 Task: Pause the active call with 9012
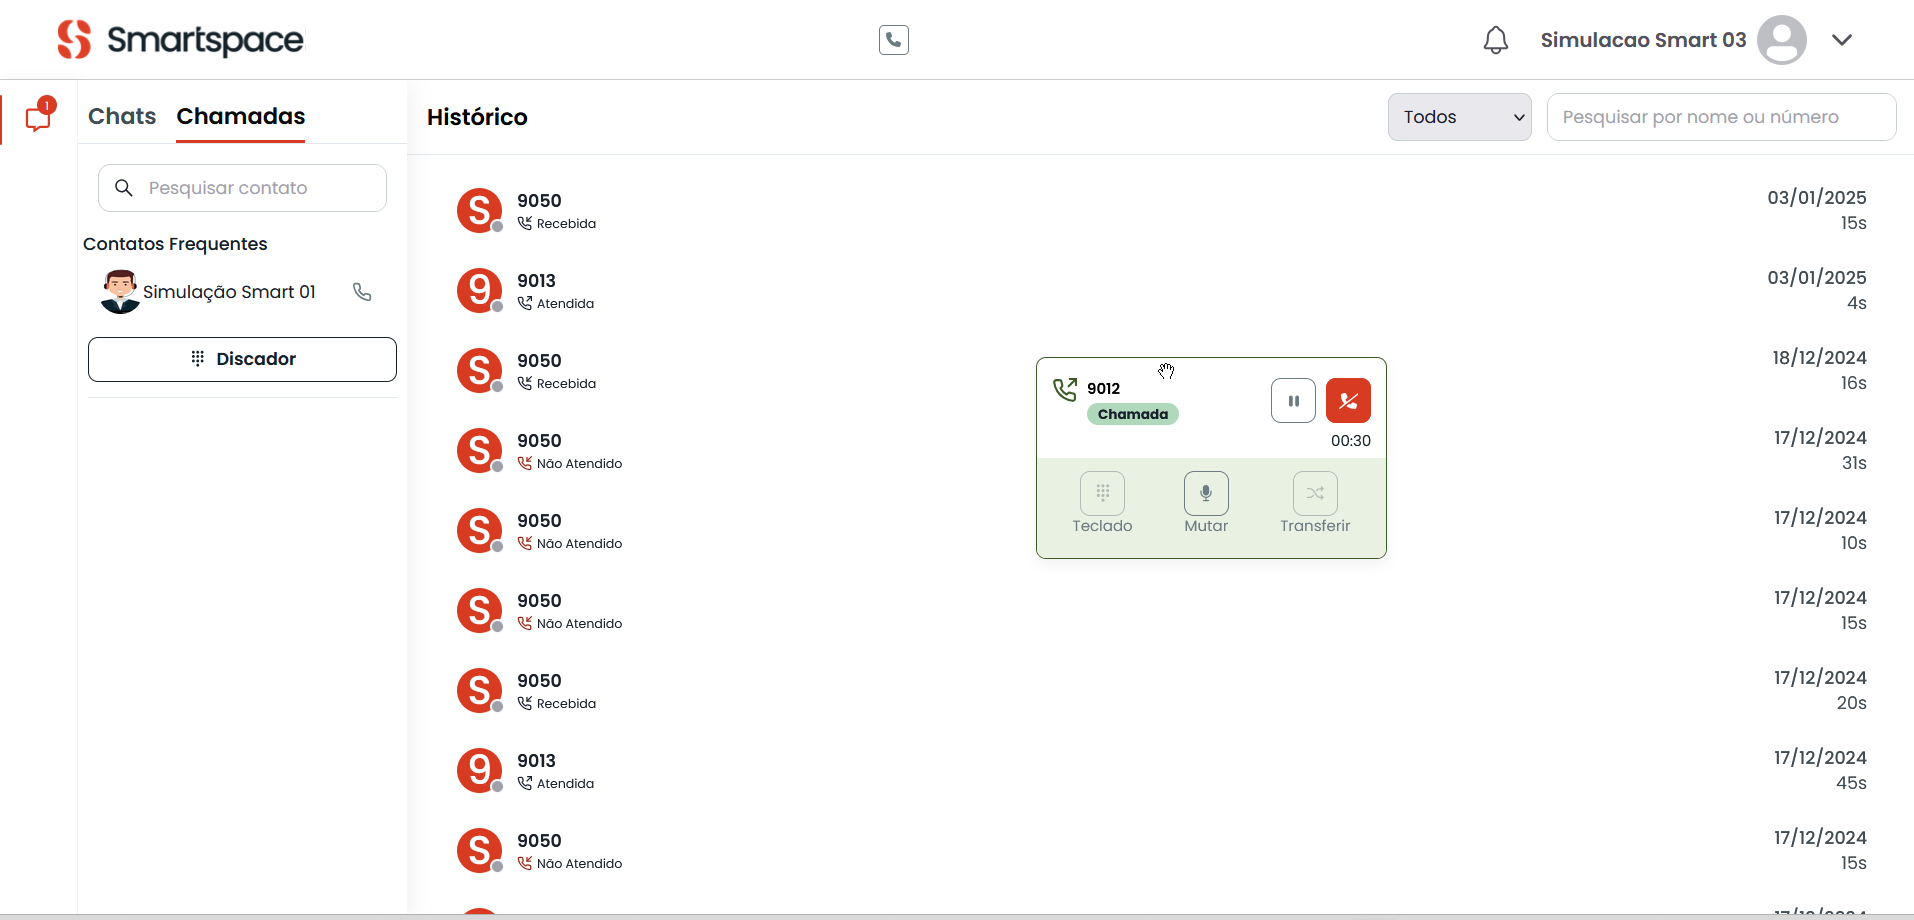[x=1293, y=401]
